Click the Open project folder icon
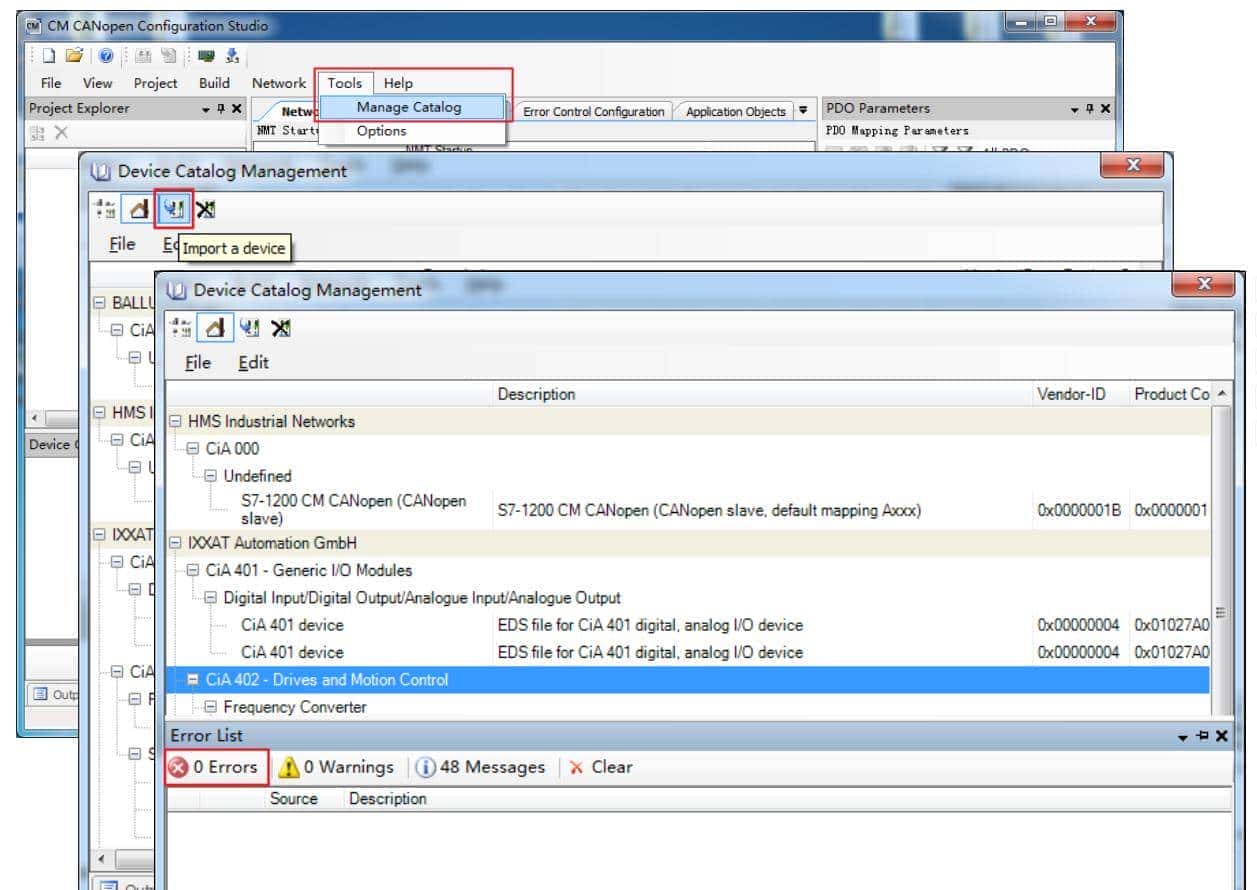 click(x=73, y=56)
